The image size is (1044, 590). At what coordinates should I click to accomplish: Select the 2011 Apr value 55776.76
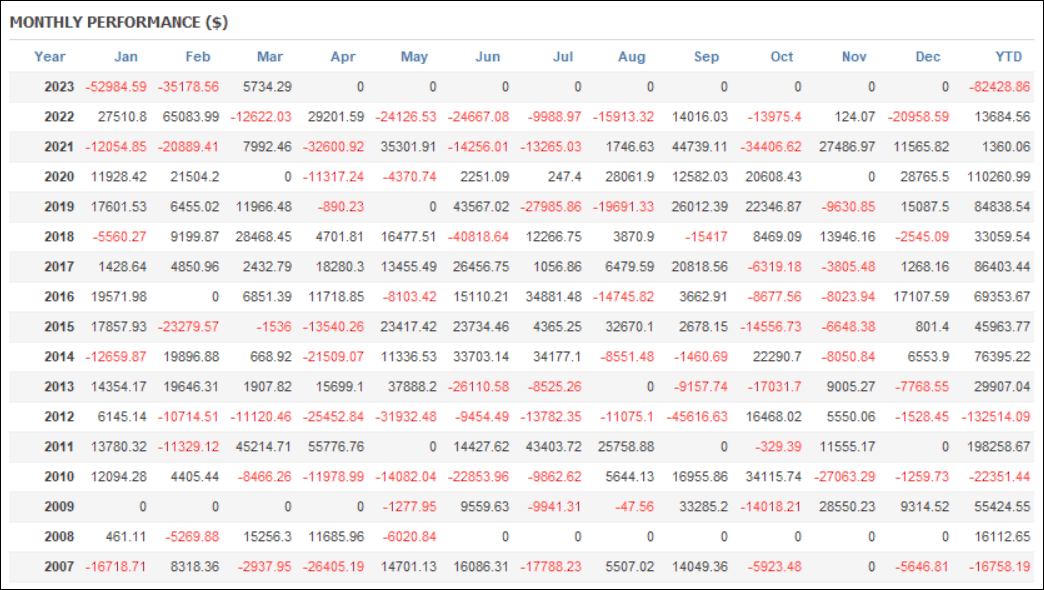tap(335, 447)
